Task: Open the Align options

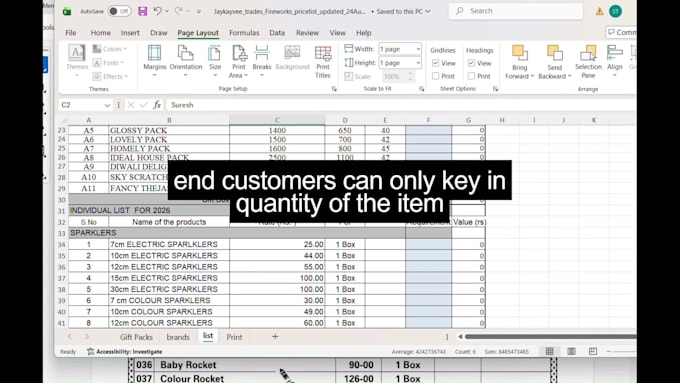Action: pos(615,61)
